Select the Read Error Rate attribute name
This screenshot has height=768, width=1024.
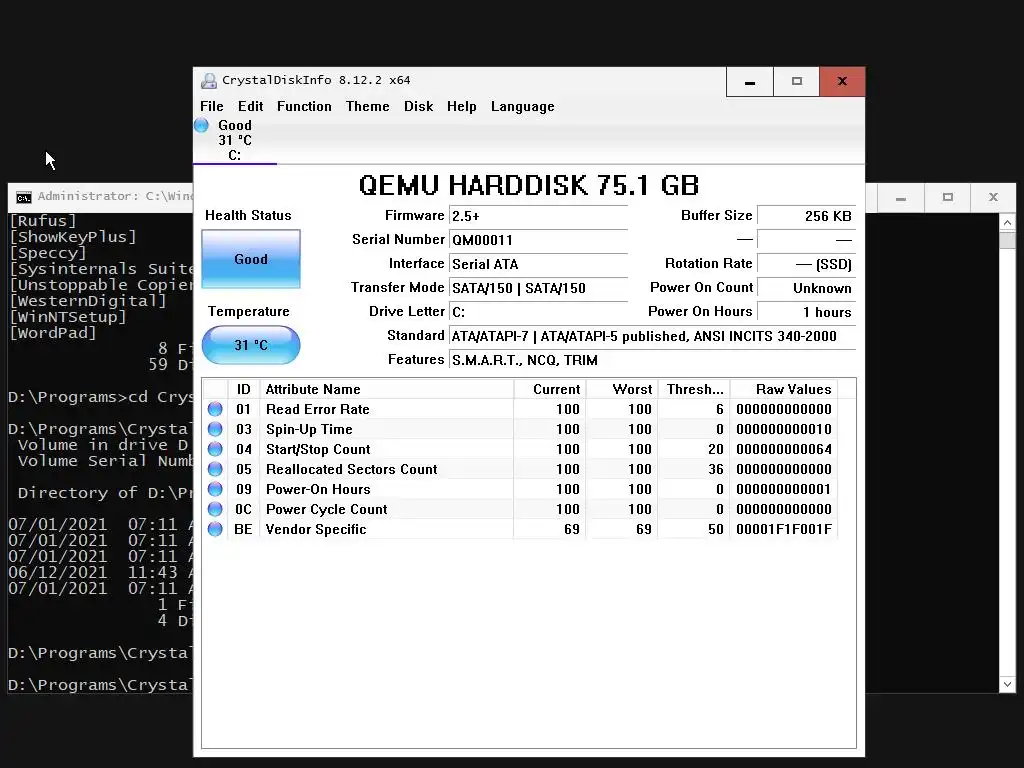point(317,409)
